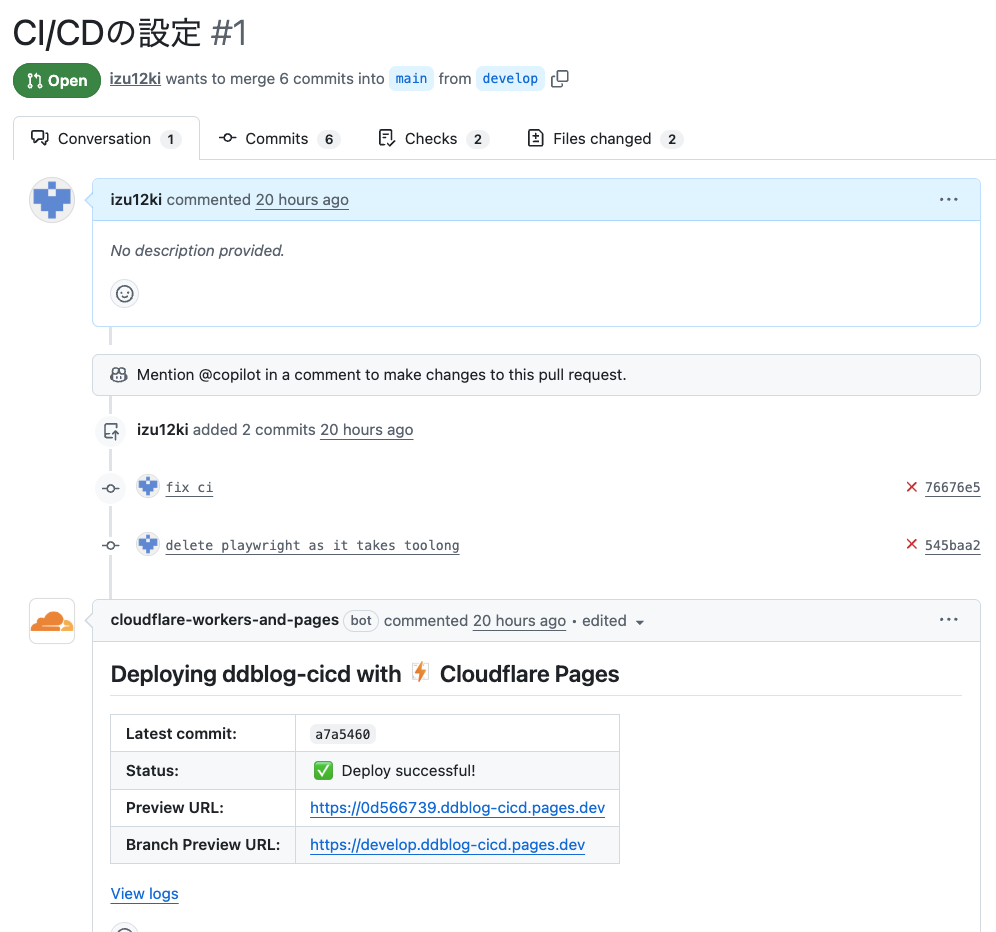The width and height of the screenshot is (996, 932).
Task: Open commit hash 76676e5
Action: (952, 488)
